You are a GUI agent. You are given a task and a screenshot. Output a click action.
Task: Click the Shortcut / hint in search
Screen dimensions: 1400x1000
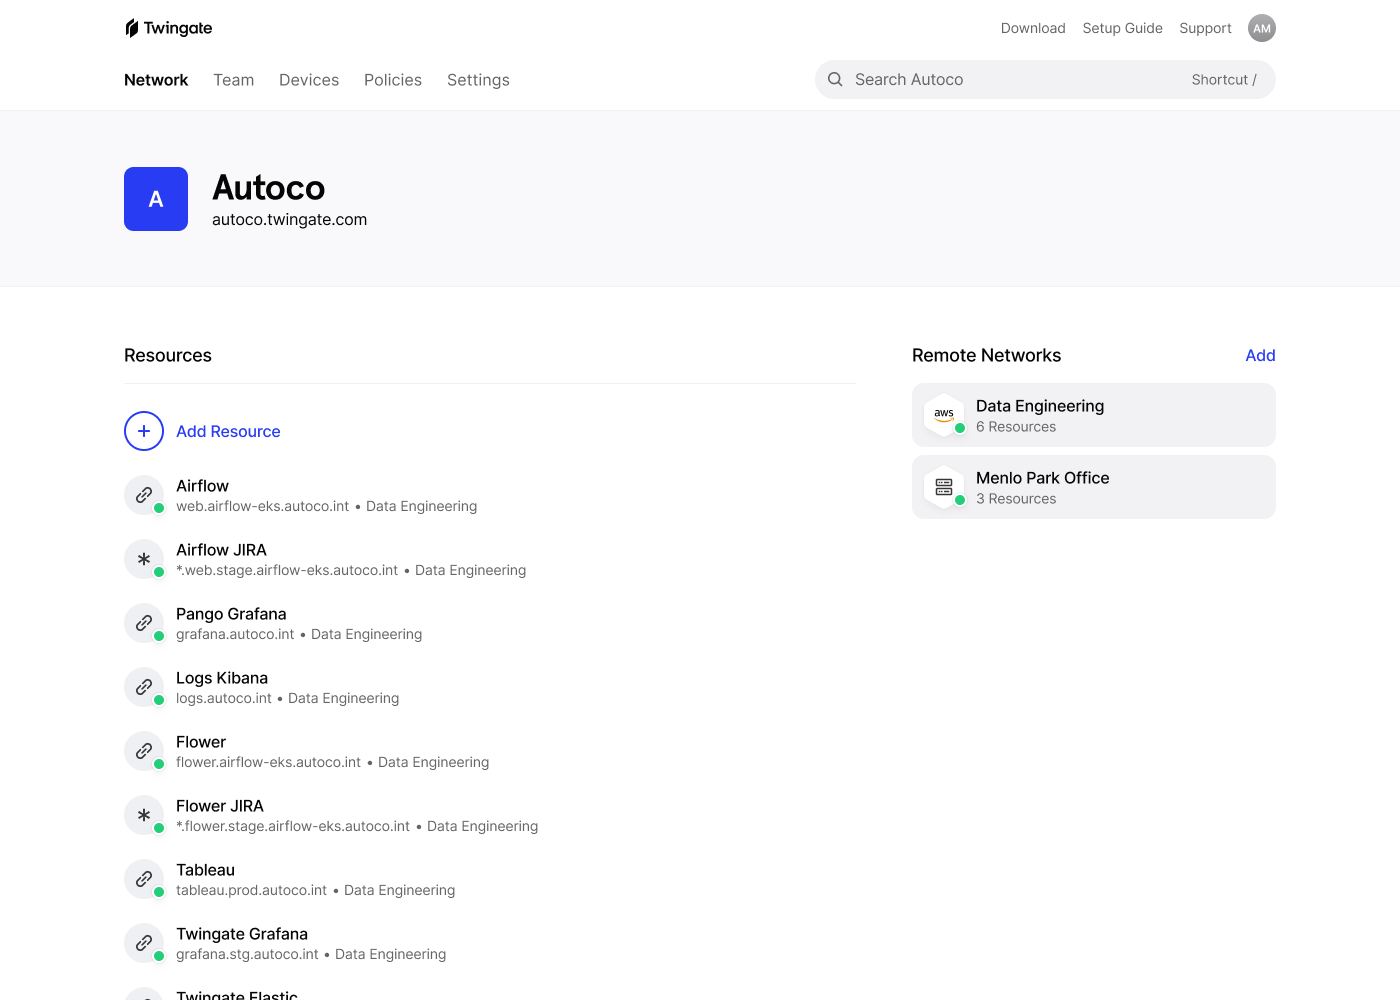point(1224,80)
